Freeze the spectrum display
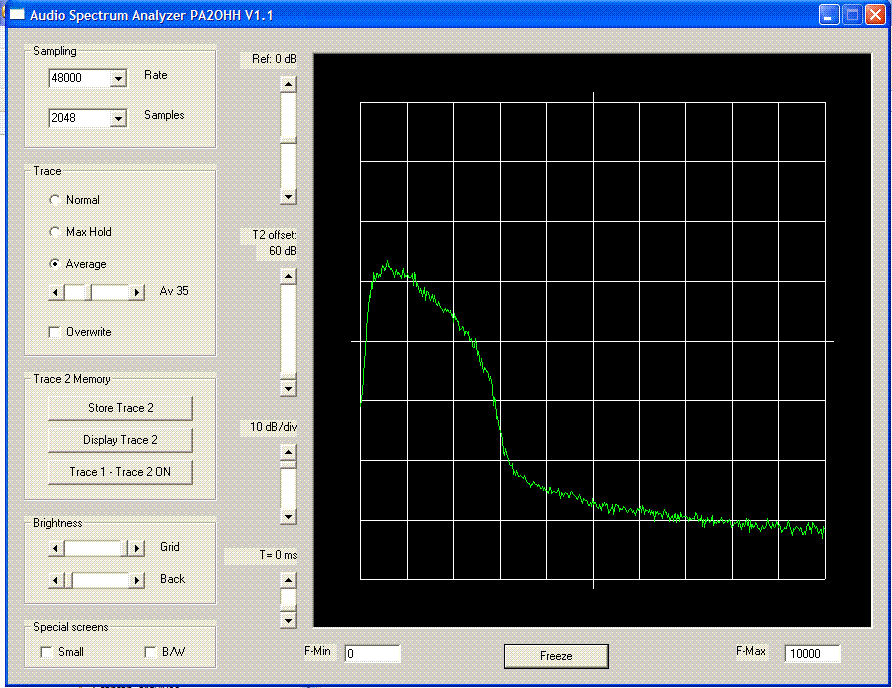Viewport: 892px width, 688px height. pos(556,656)
